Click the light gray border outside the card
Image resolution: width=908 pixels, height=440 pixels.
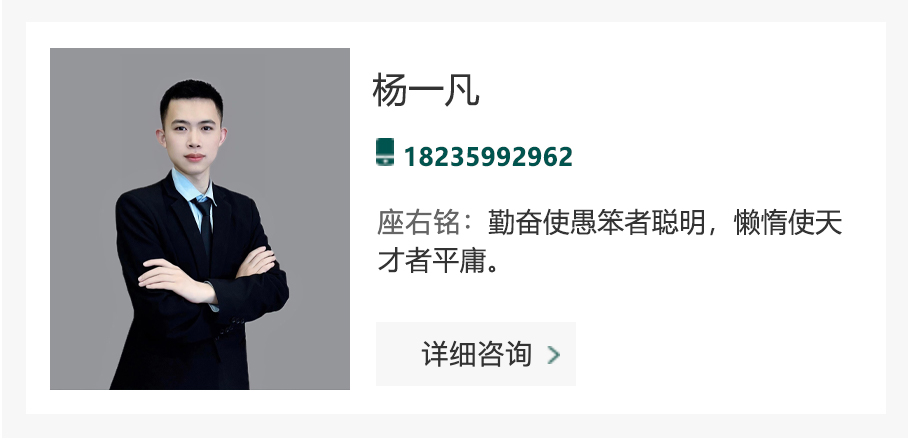[454, 10]
